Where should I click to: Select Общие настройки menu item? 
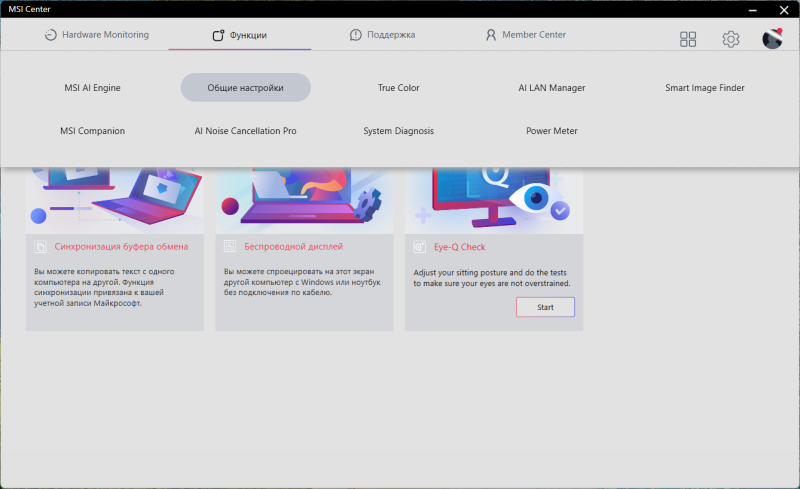click(245, 88)
